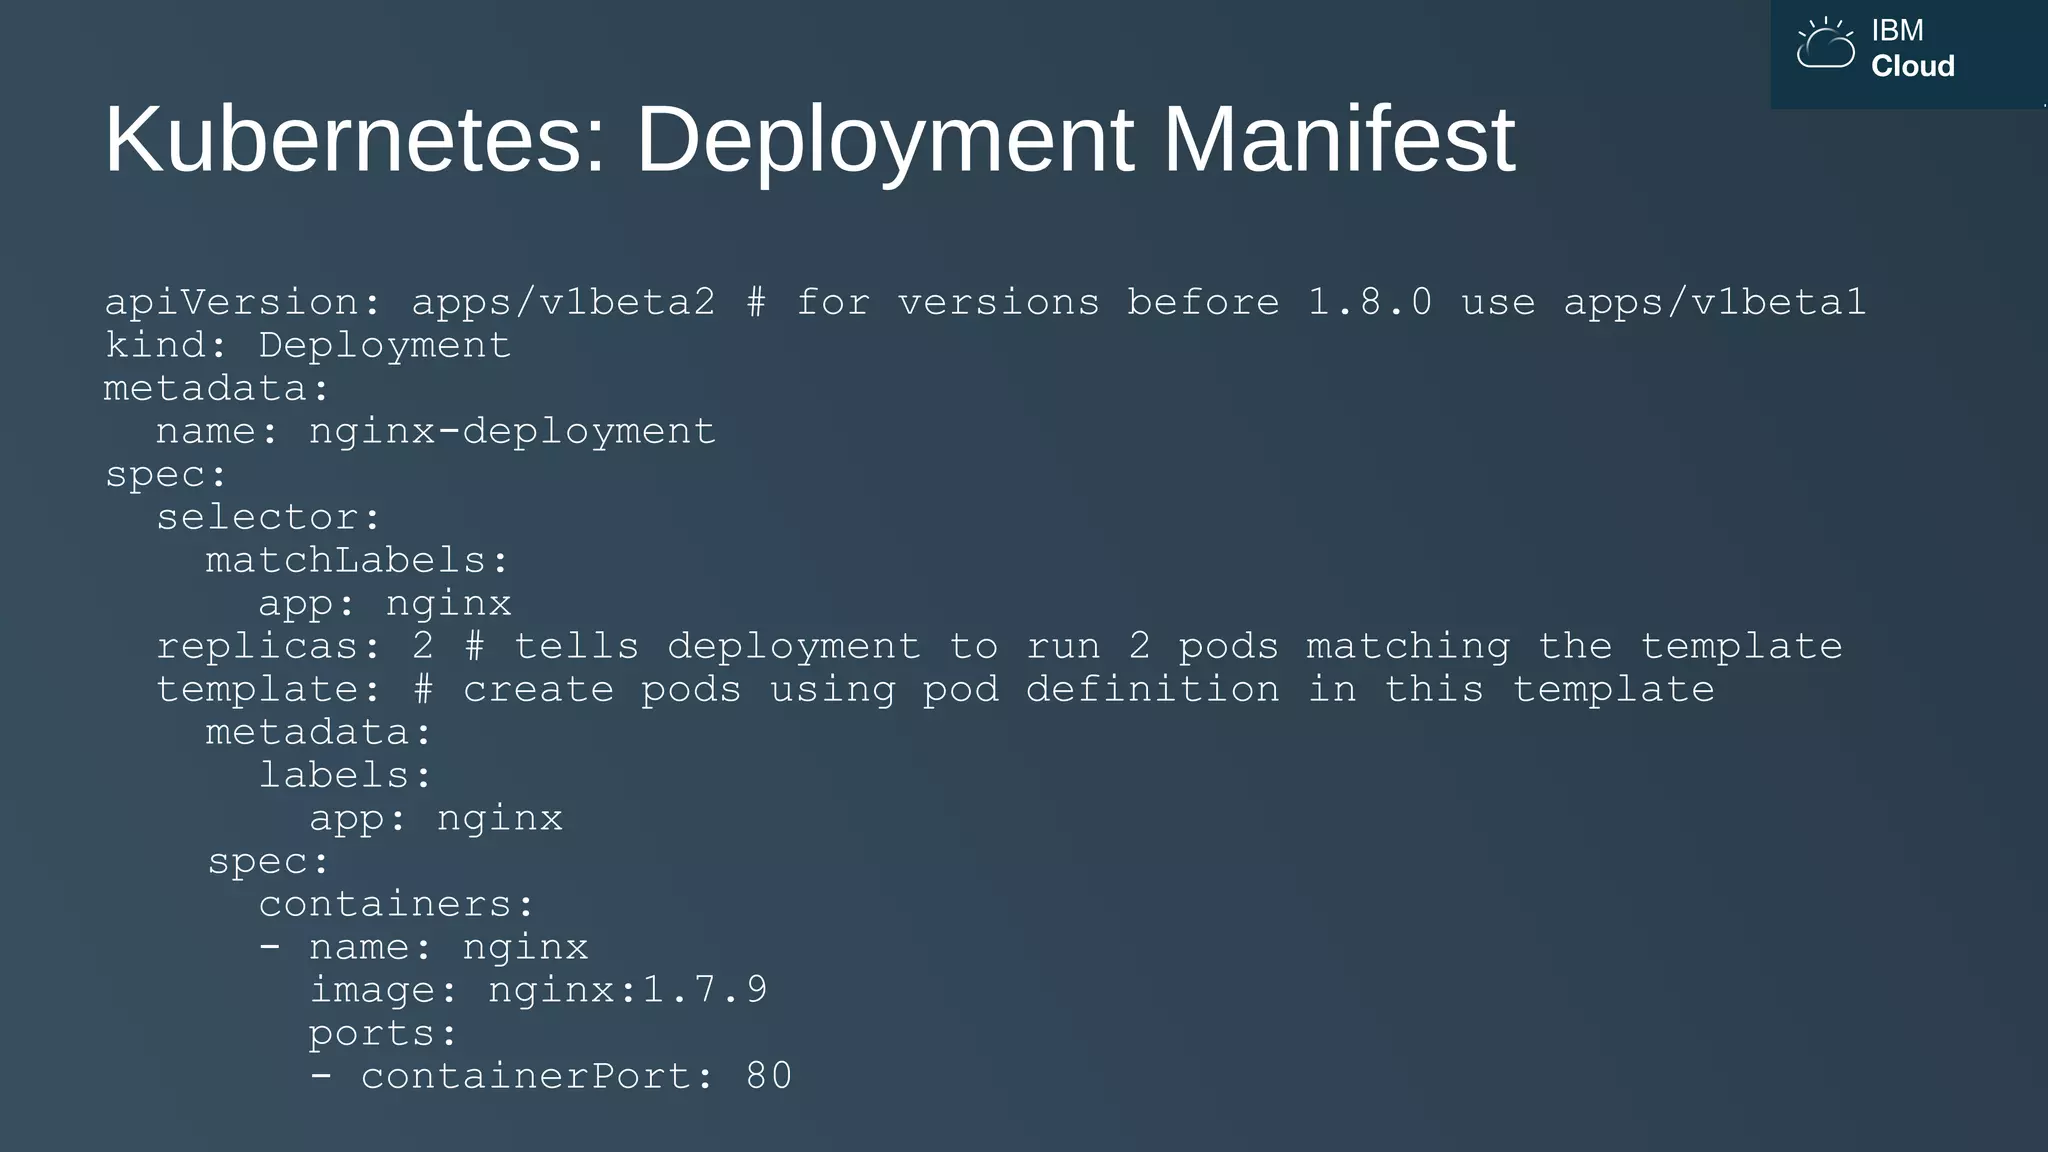The width and height of the screenshot is (2048, 1152).
Task: Click the 'kind: Deployment' line
Action: [308, 345]
